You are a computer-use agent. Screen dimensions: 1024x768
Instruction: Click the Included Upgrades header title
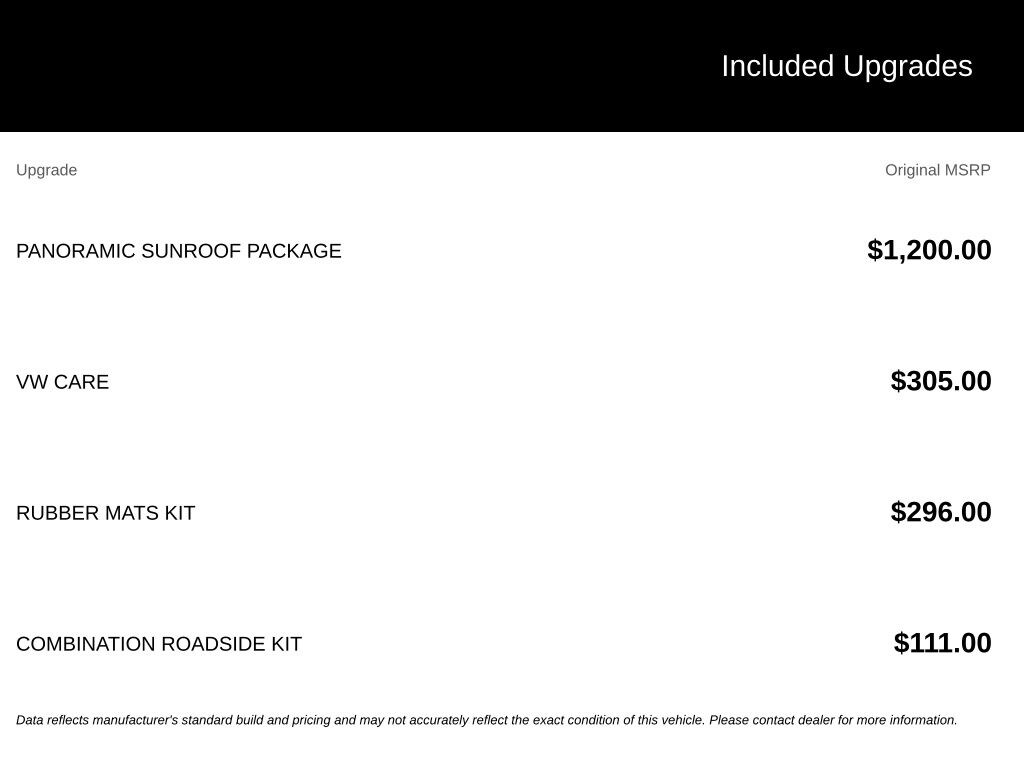(x=846, y=67)
